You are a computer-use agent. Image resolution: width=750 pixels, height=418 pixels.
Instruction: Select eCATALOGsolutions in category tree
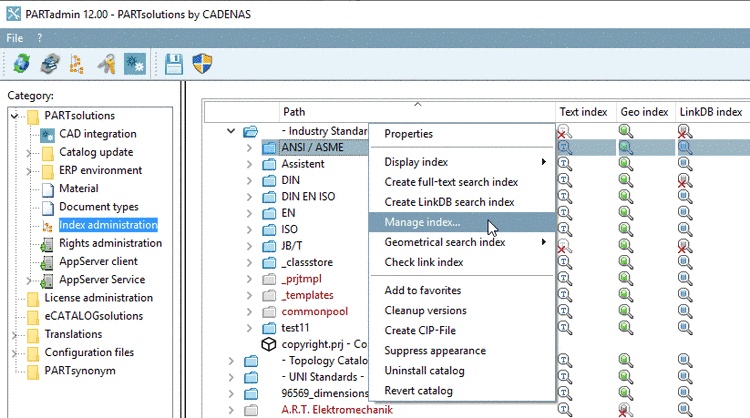point(94,316)
